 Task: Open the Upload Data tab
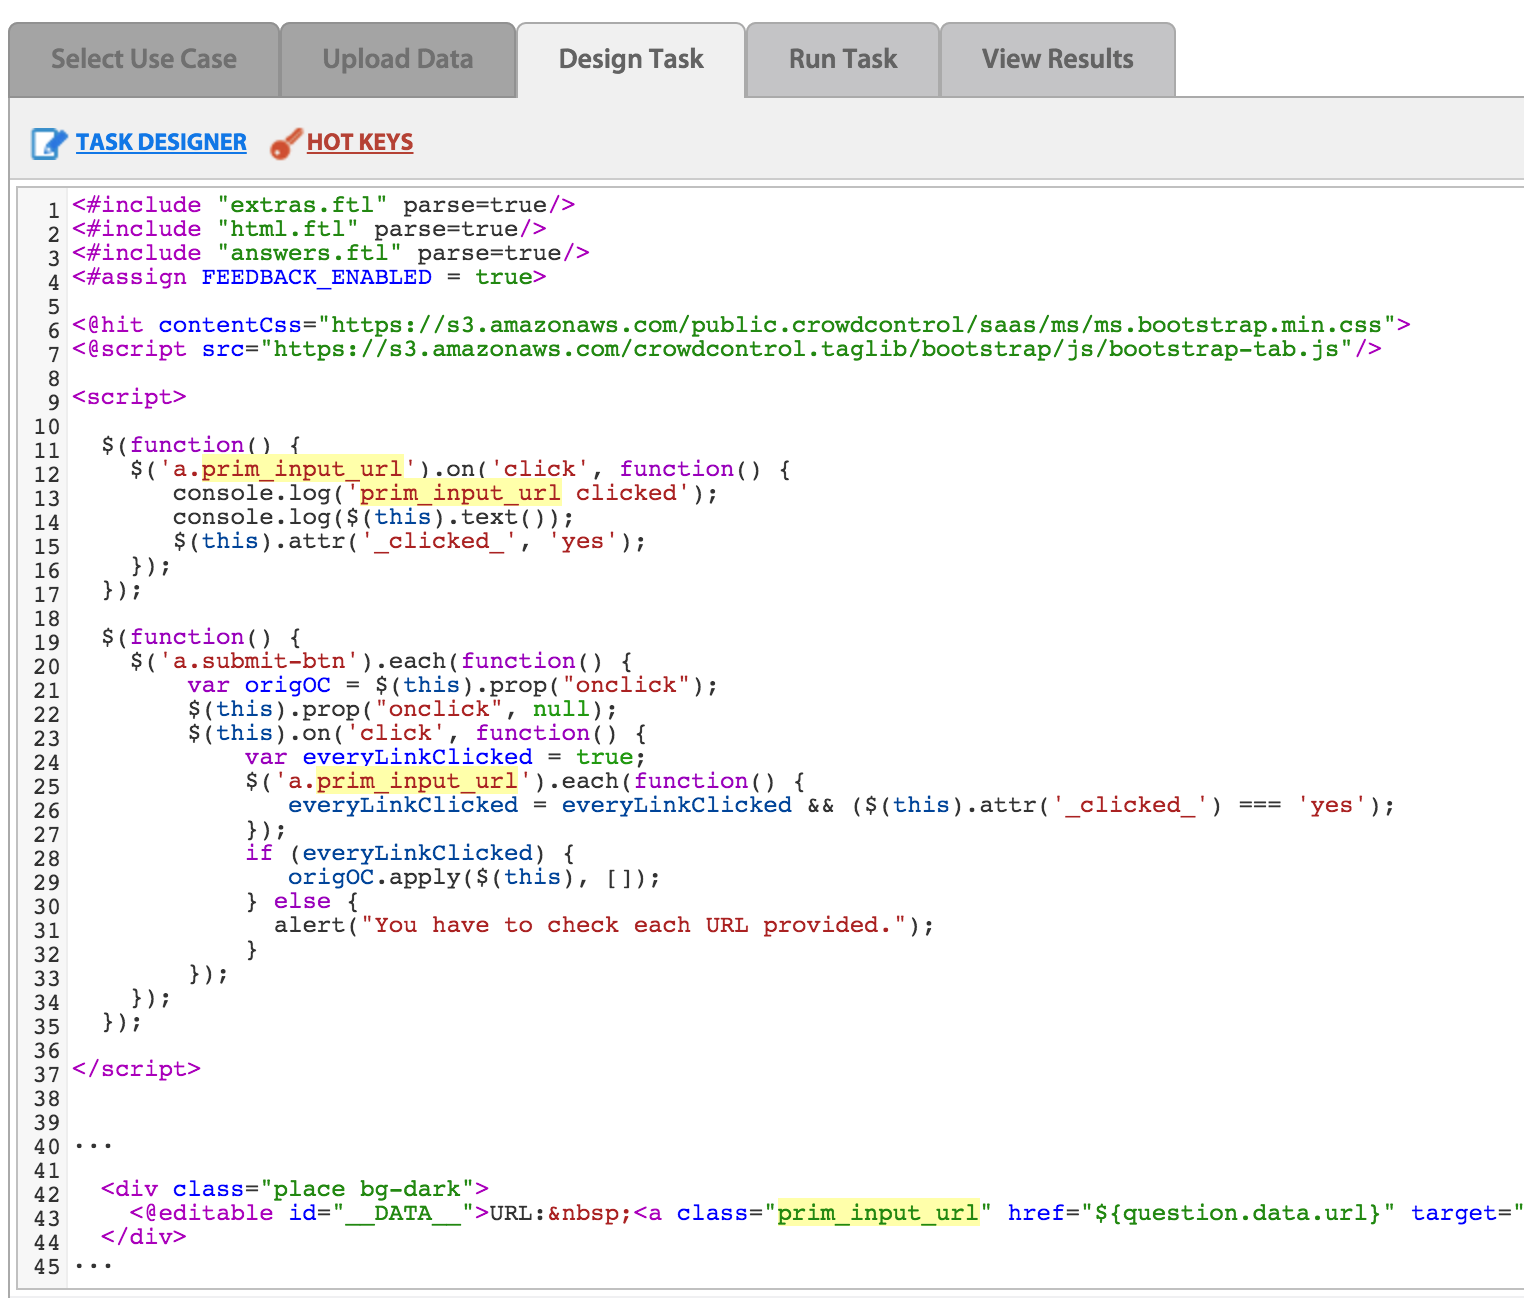398,60
